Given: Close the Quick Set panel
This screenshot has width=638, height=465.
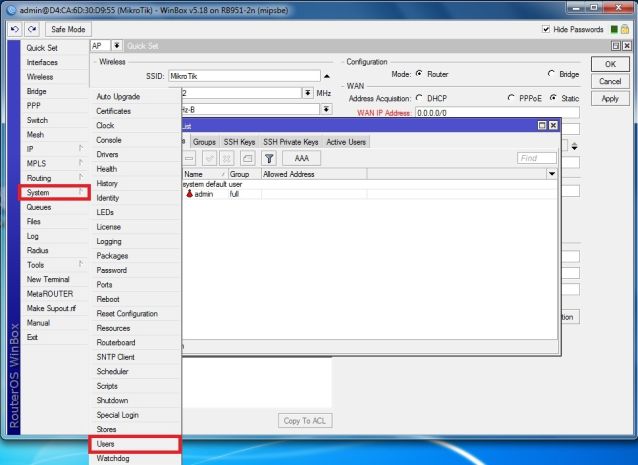Looking at the screenshot, I should coord(627,46).
